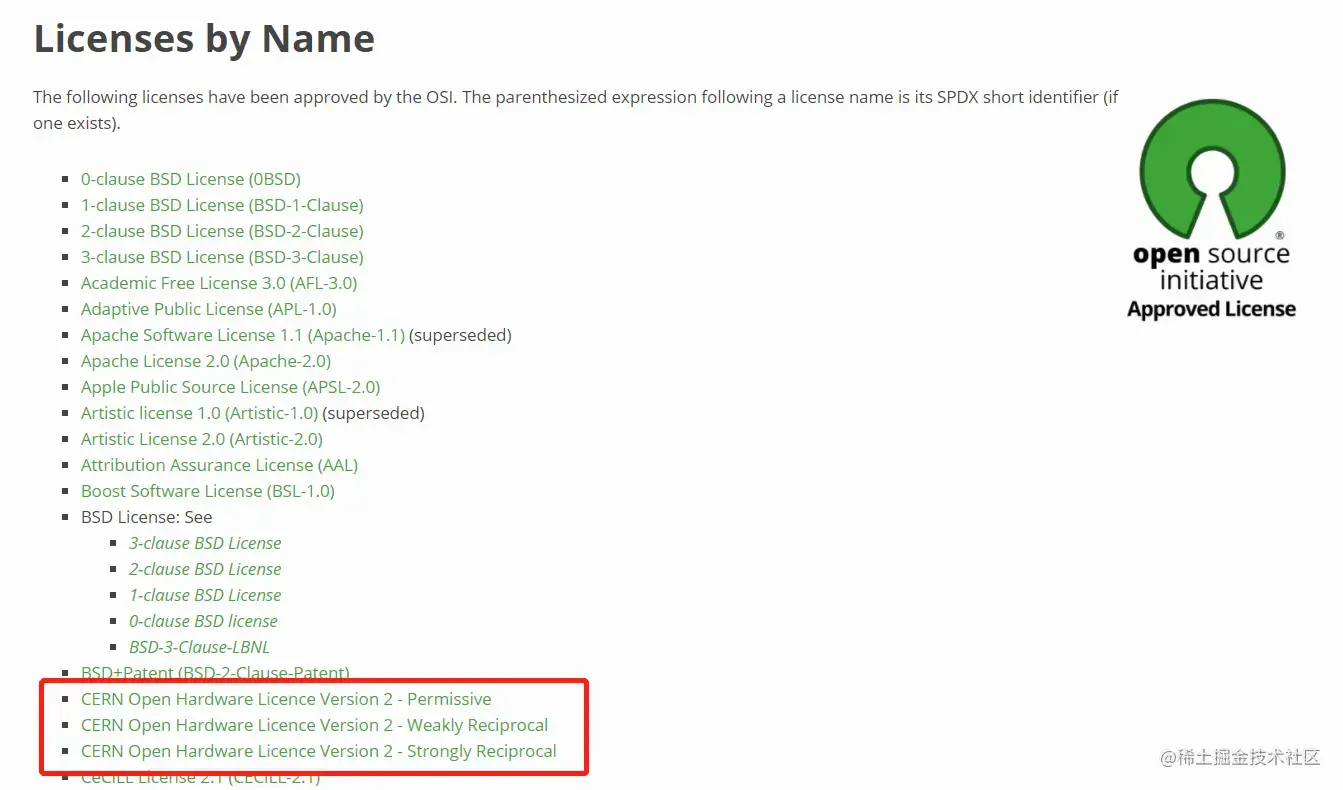
Task: Follow the italic 0-clause BSD license sub-link
Action: click(203, 621)
